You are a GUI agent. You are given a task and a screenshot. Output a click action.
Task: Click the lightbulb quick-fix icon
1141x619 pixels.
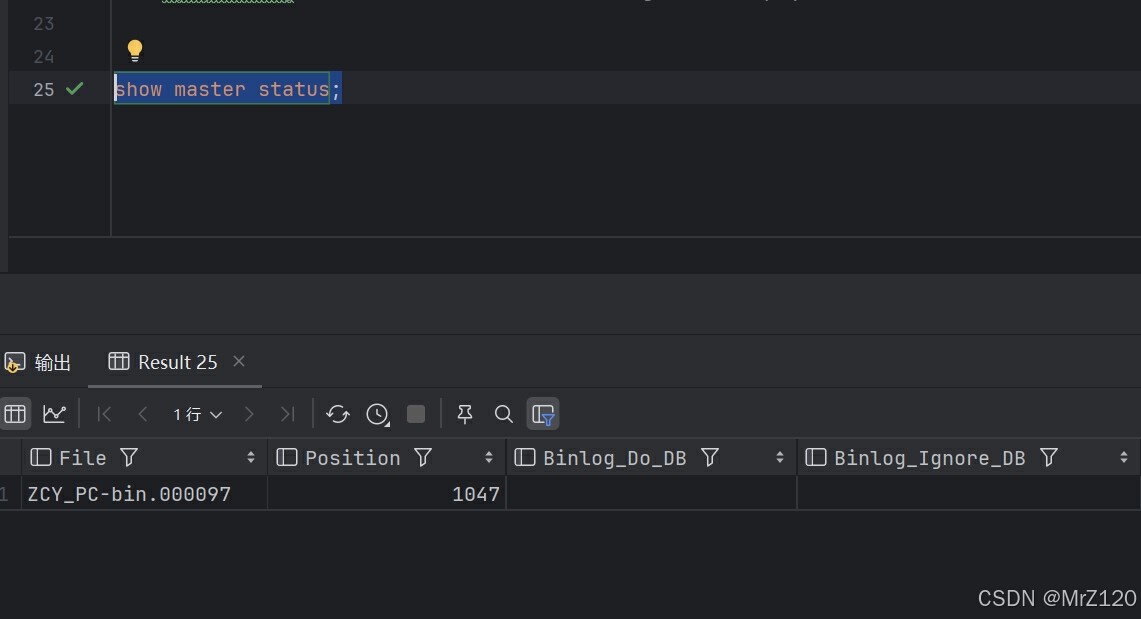click(135, 50)
